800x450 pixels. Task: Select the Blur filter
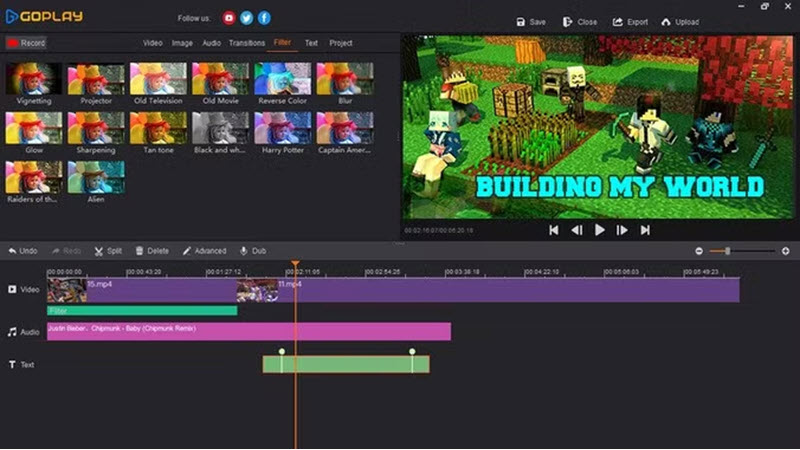(x=345, y=79)
